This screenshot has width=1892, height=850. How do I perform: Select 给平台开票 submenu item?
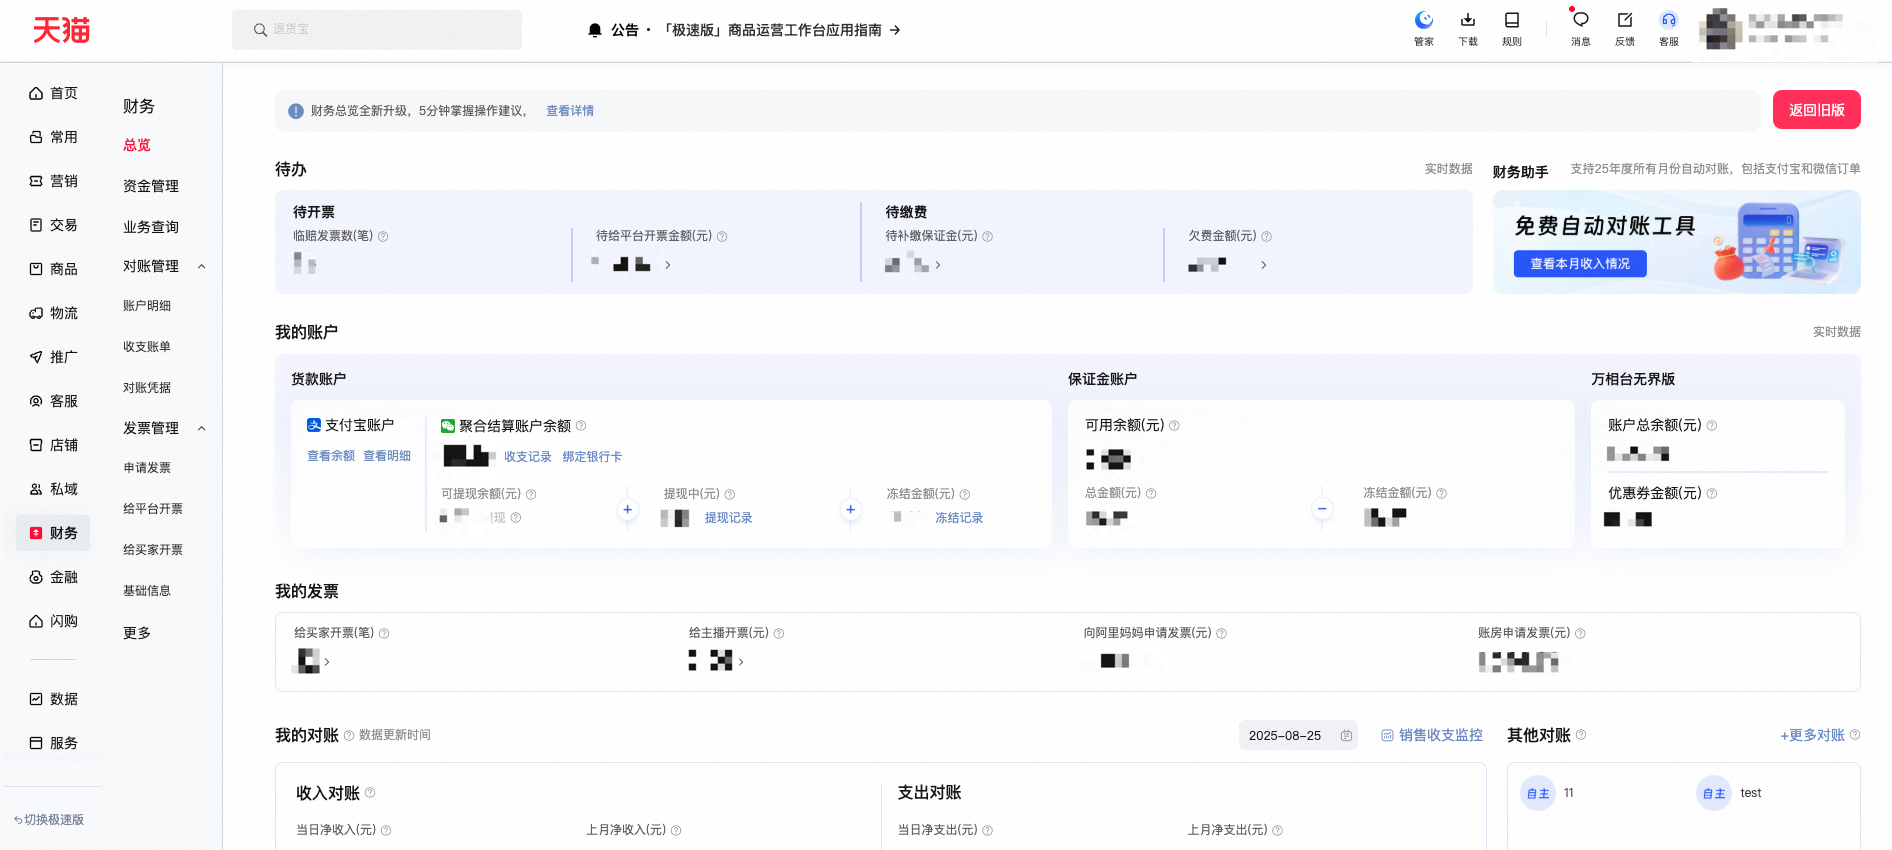[153, 509]
